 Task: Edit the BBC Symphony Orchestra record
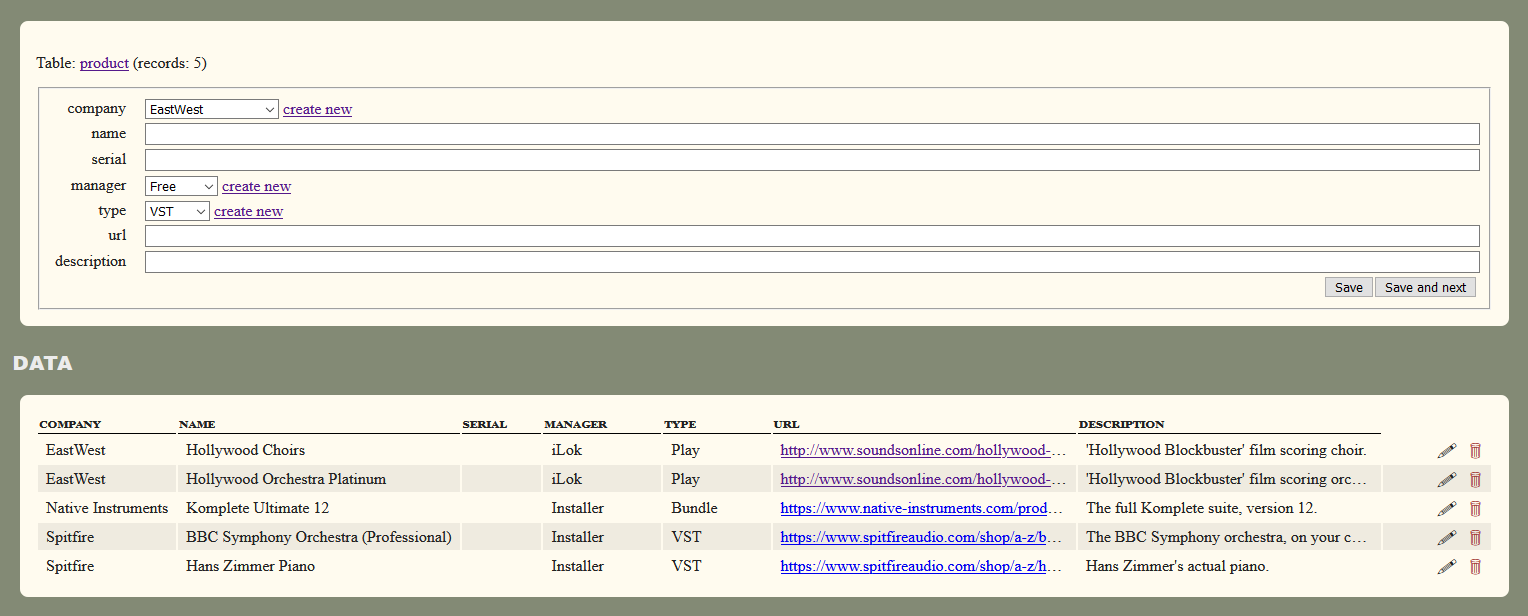pyautogui.click(x=1446, y=537)
